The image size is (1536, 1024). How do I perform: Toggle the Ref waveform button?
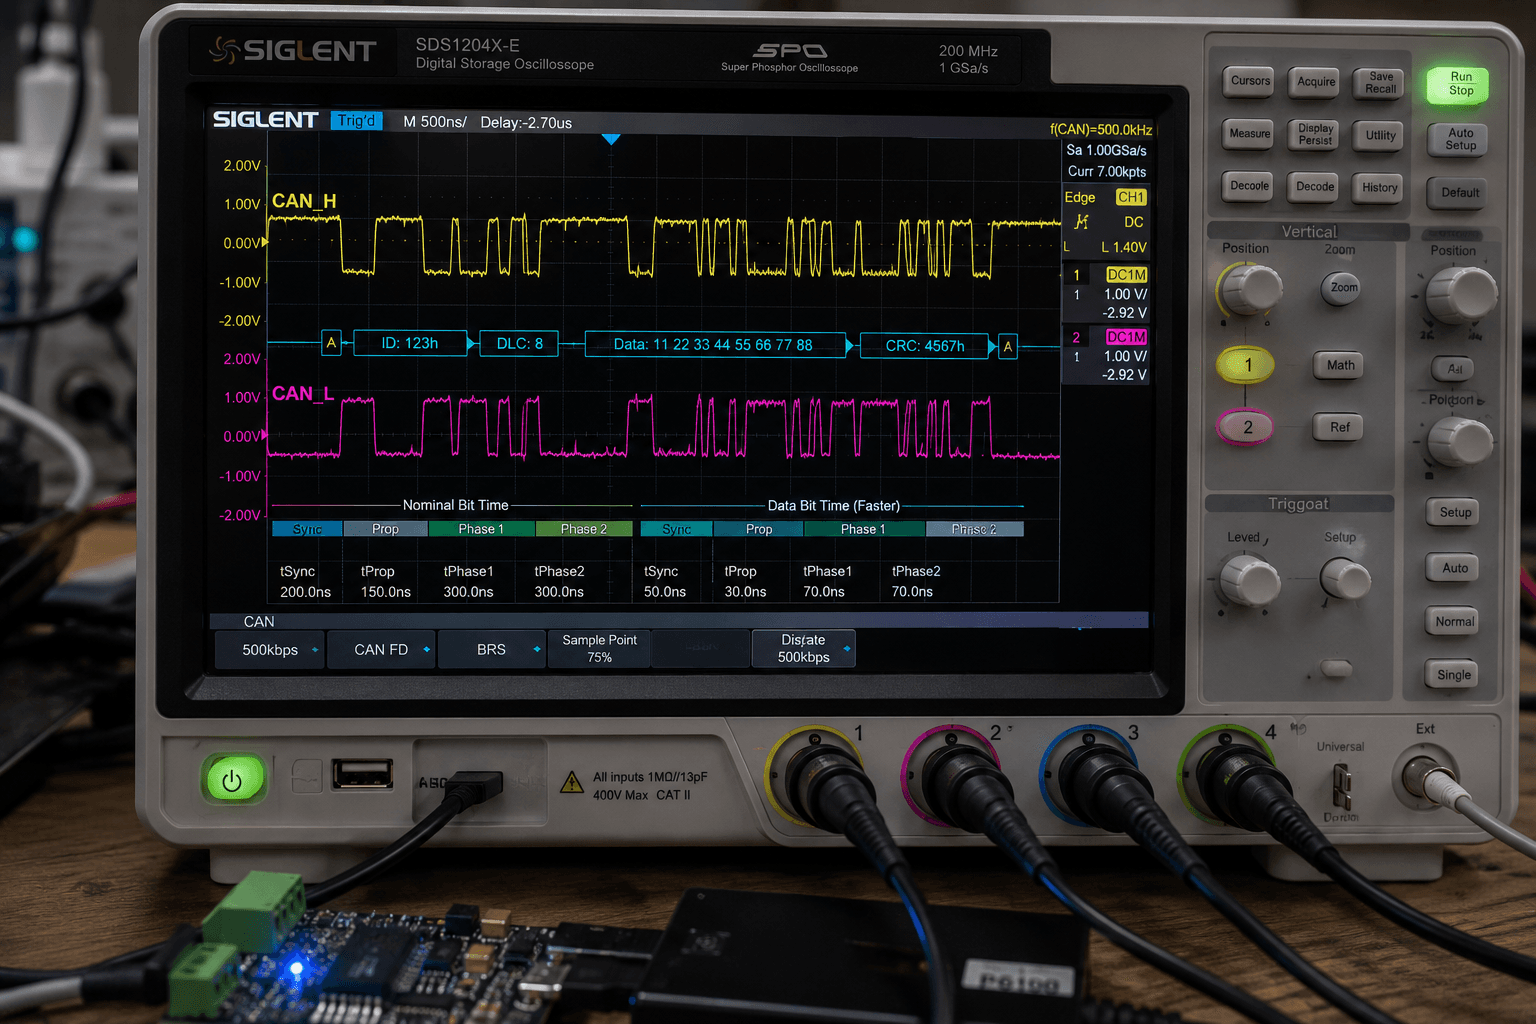click(1340, 428)
